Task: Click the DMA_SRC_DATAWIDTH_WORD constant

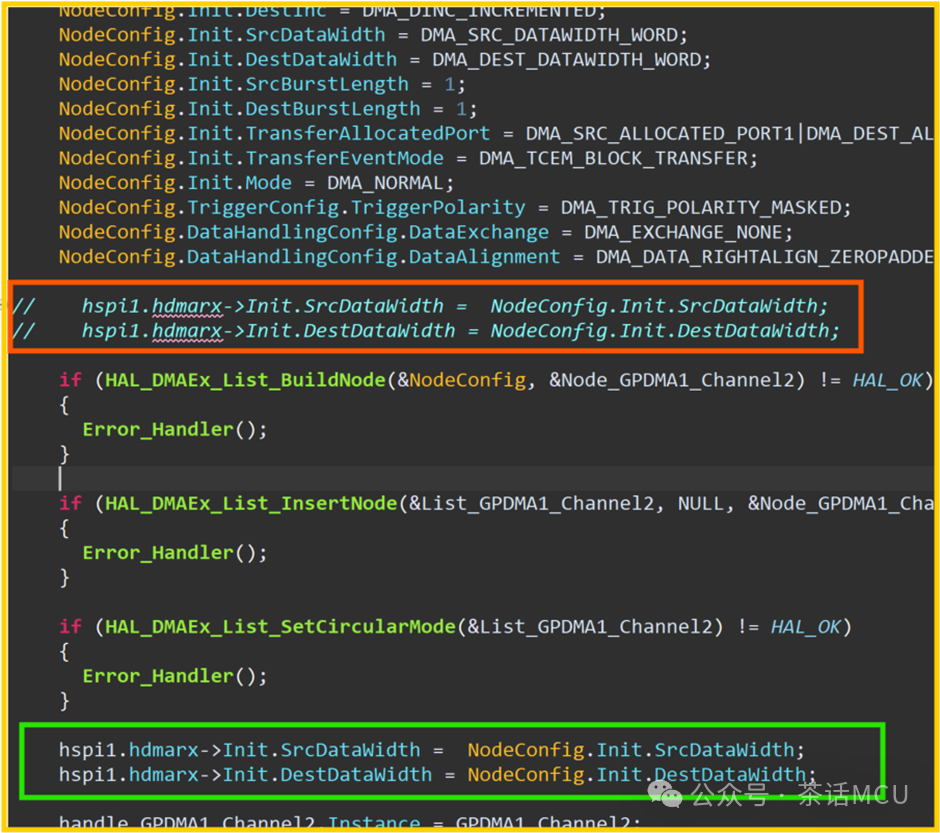Action: [549, 35]
